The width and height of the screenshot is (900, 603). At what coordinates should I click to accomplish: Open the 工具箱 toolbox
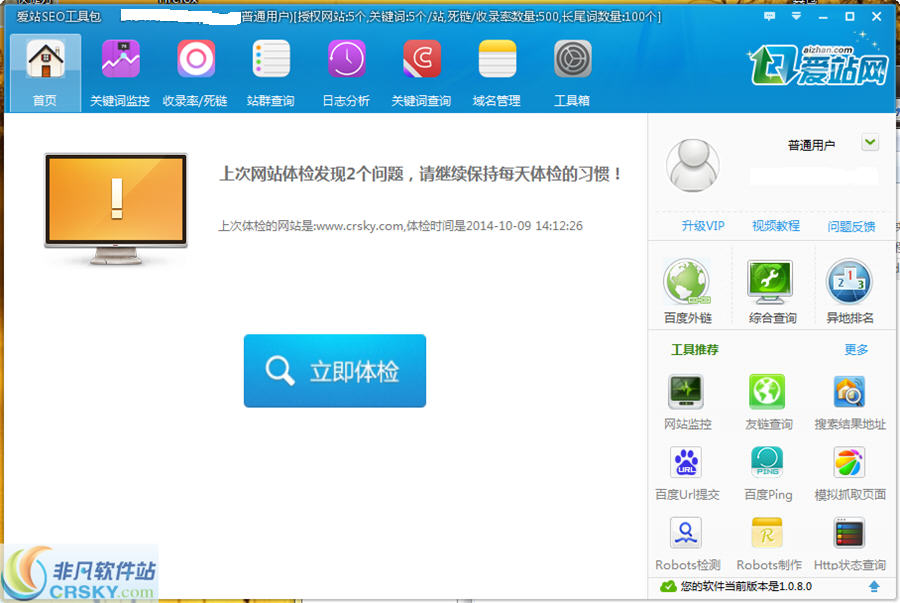pos(571,70)
